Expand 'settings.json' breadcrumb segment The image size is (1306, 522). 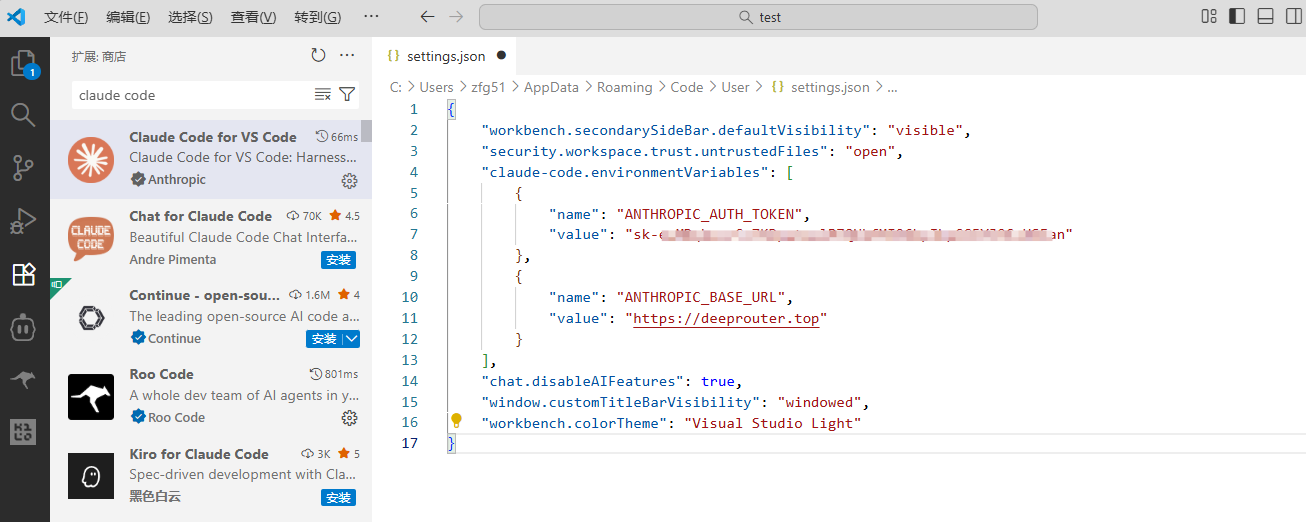point(821,87)
